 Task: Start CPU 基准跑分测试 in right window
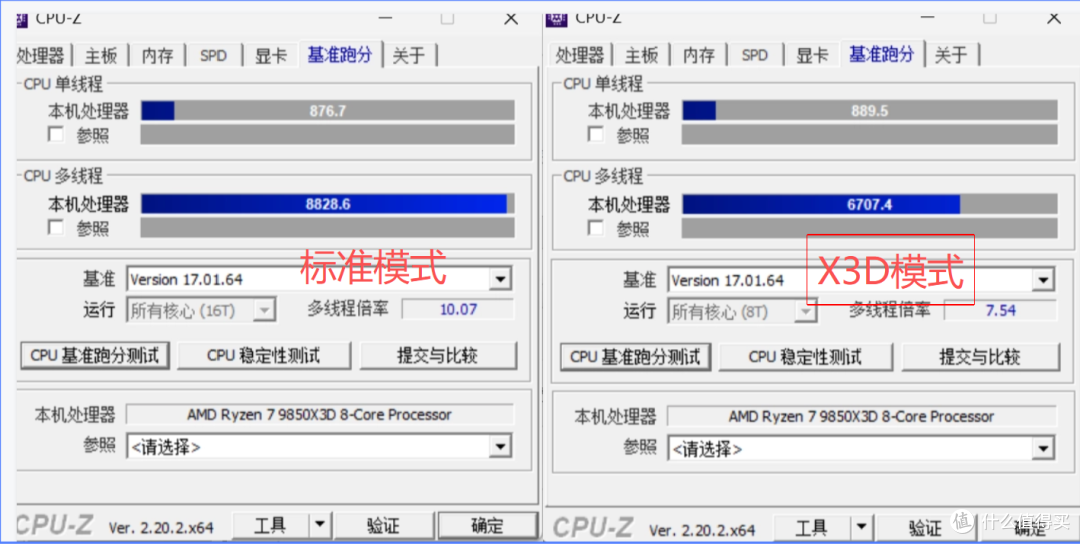pos(635,357)
